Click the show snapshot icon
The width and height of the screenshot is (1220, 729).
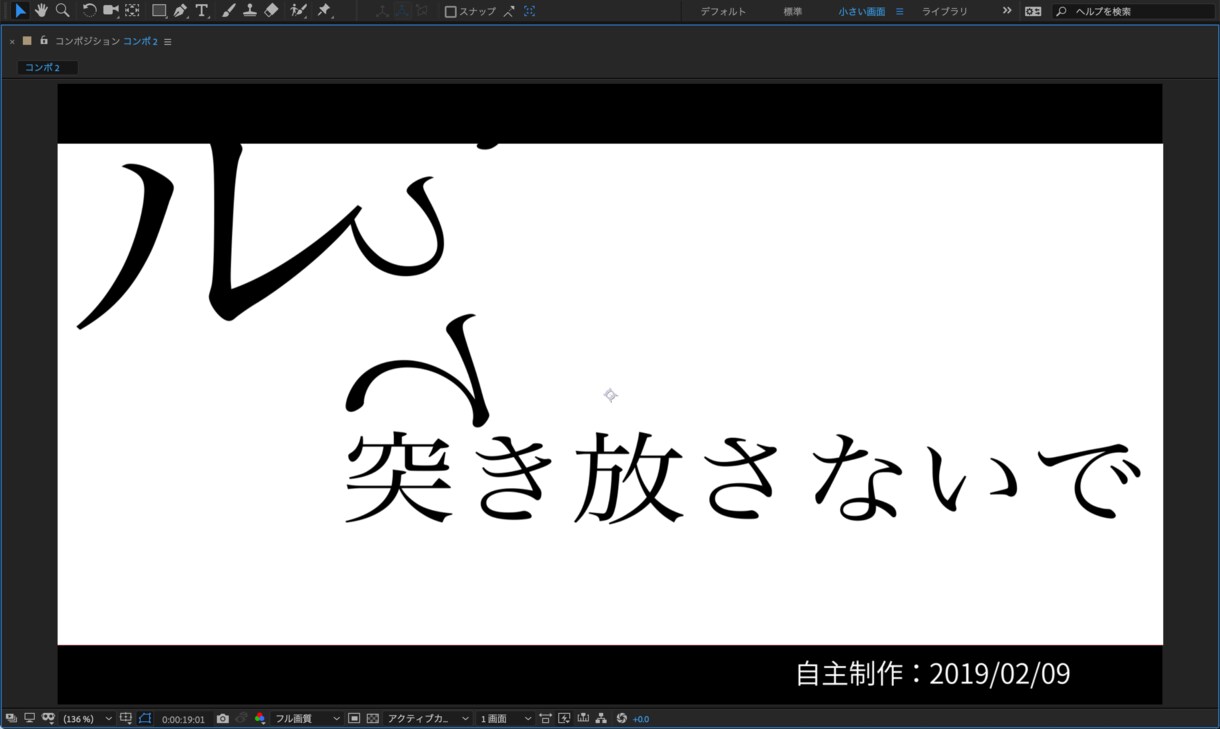tap(241, 718)
